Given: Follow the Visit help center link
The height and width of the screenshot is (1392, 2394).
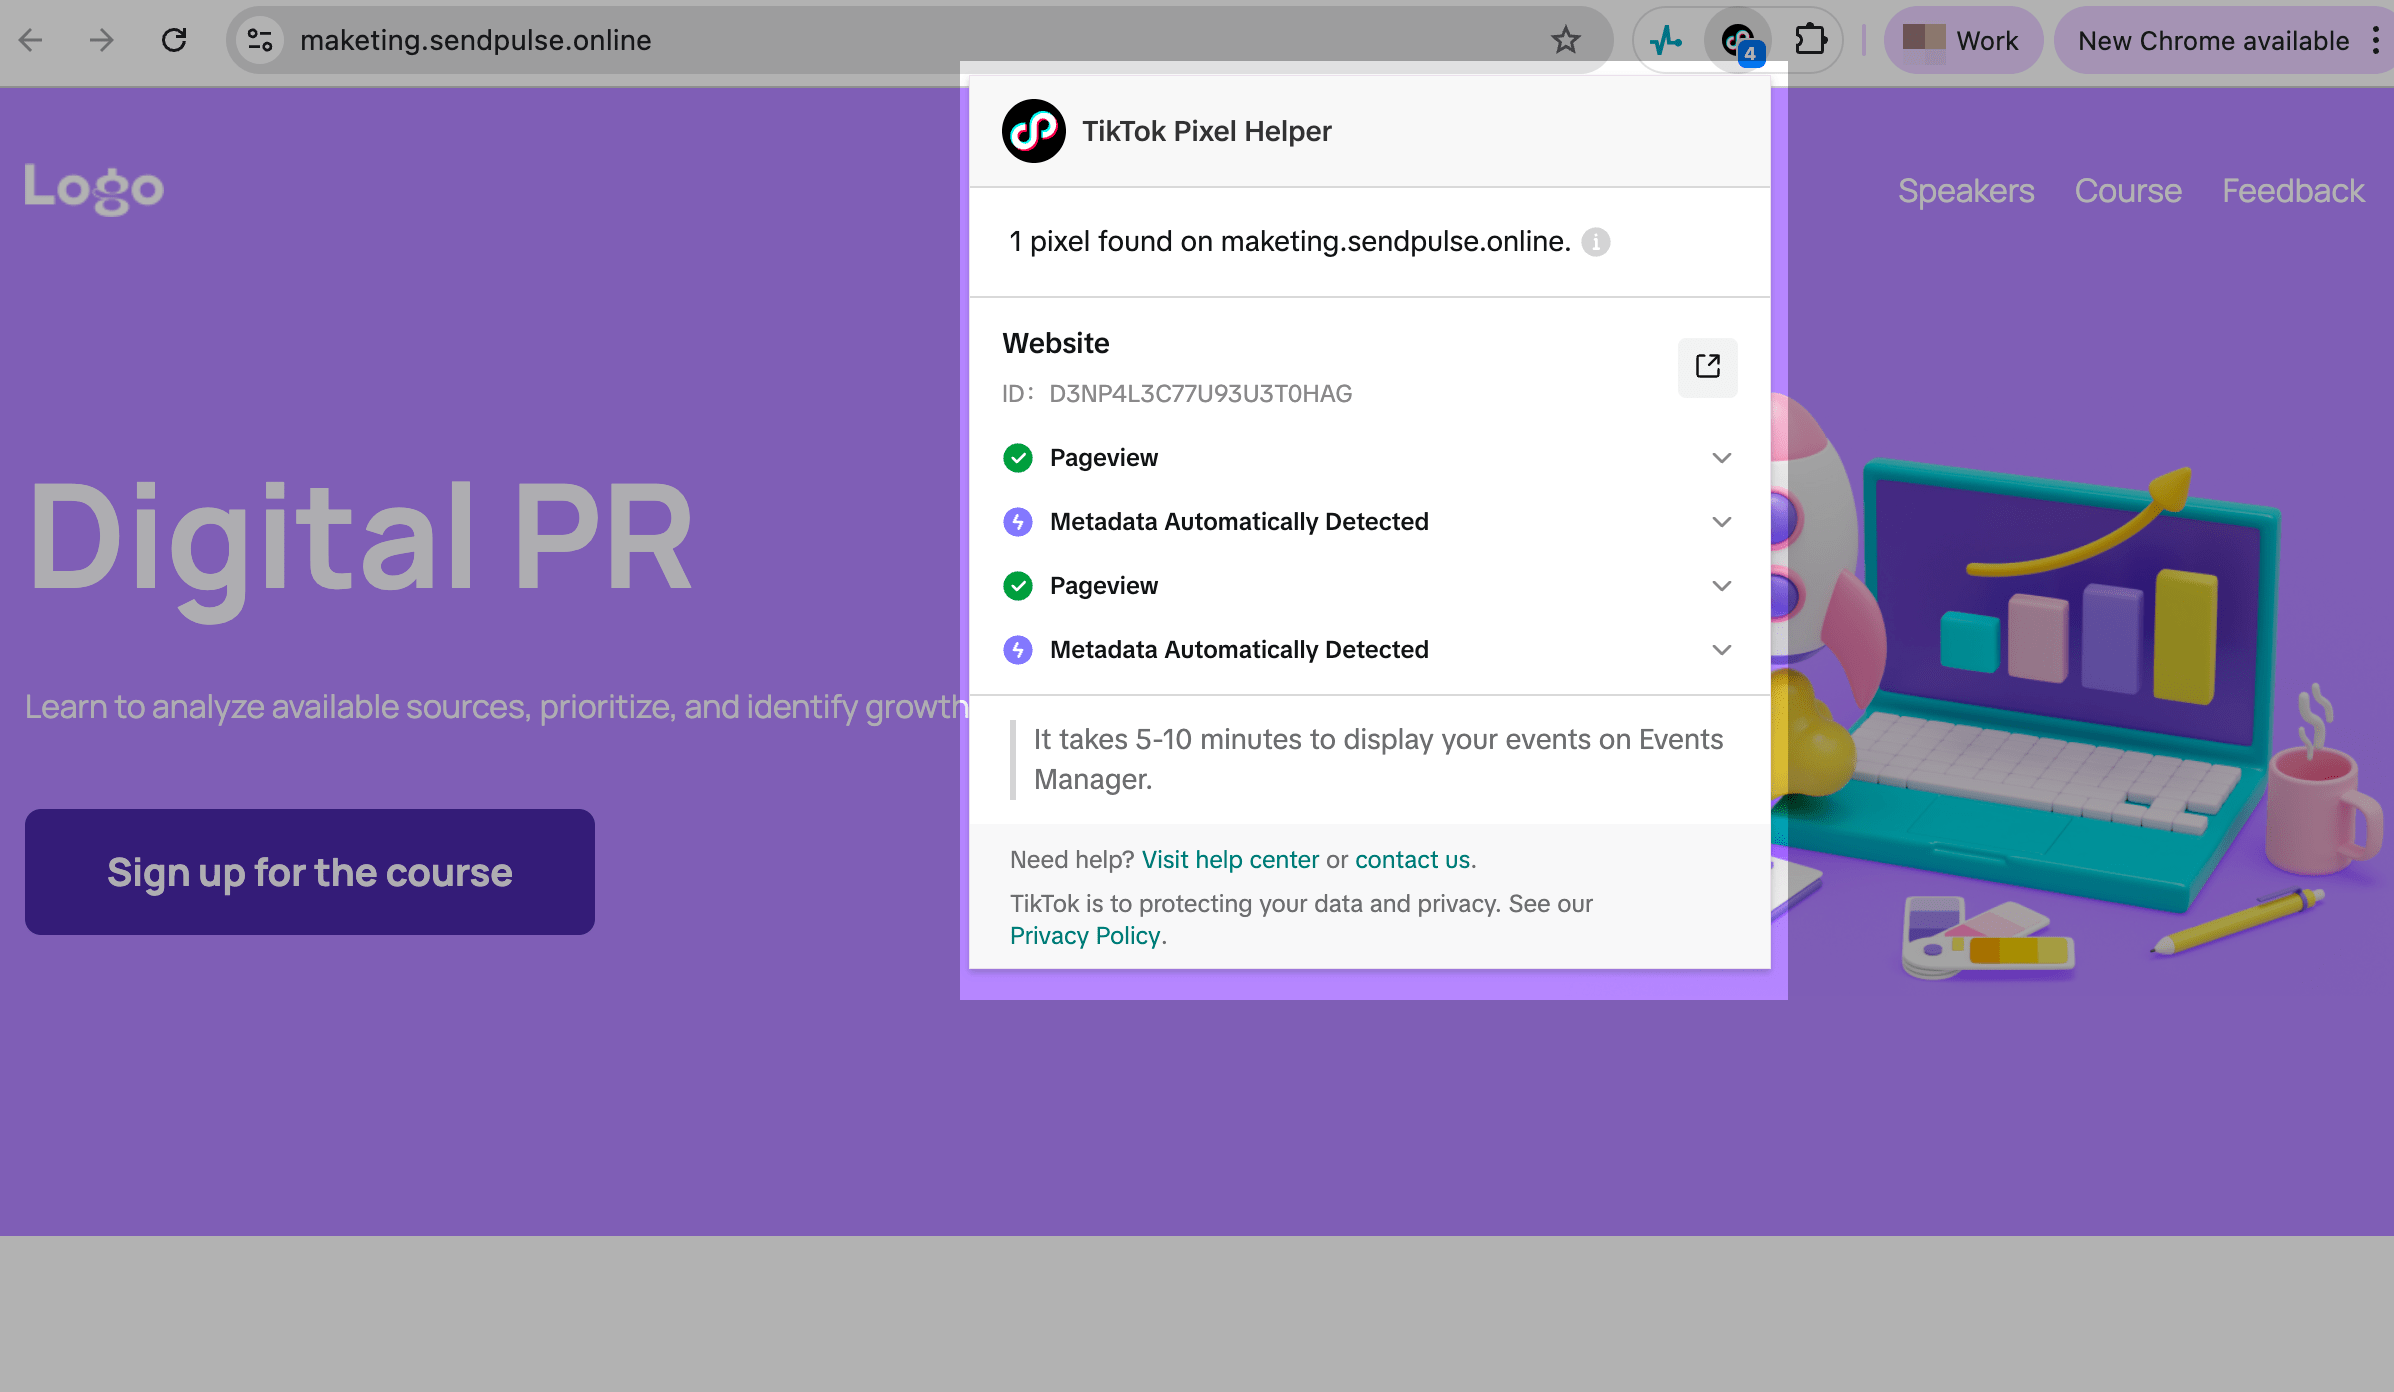Looking at the screenshot, I should [1230, 860].
